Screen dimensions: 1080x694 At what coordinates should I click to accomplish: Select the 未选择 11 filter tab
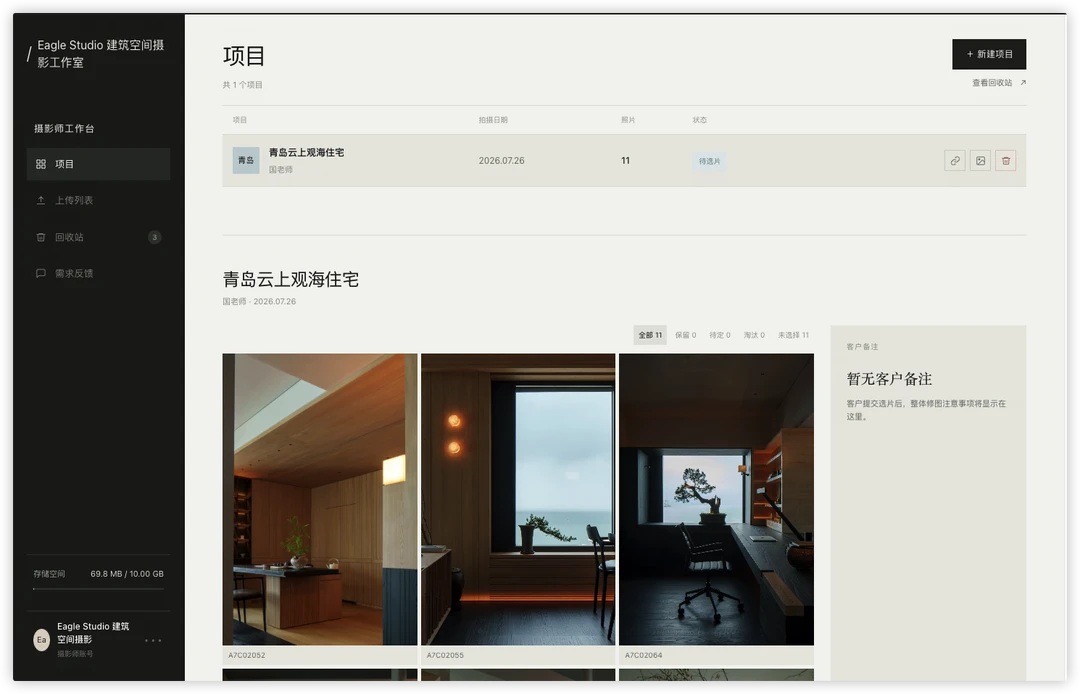[793, 335]
